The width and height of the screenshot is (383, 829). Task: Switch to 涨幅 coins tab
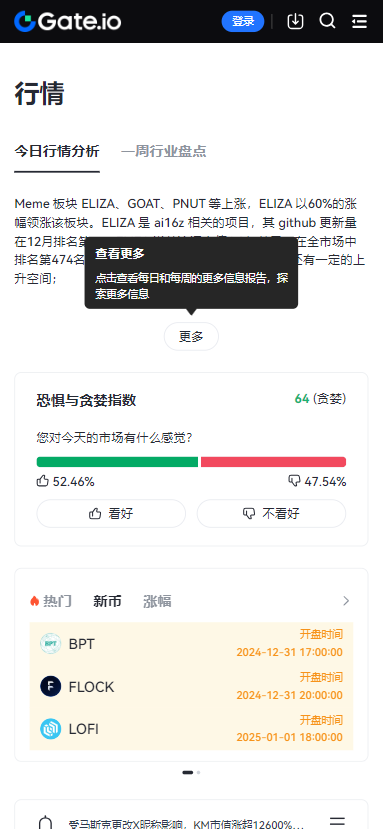(157, 601)
